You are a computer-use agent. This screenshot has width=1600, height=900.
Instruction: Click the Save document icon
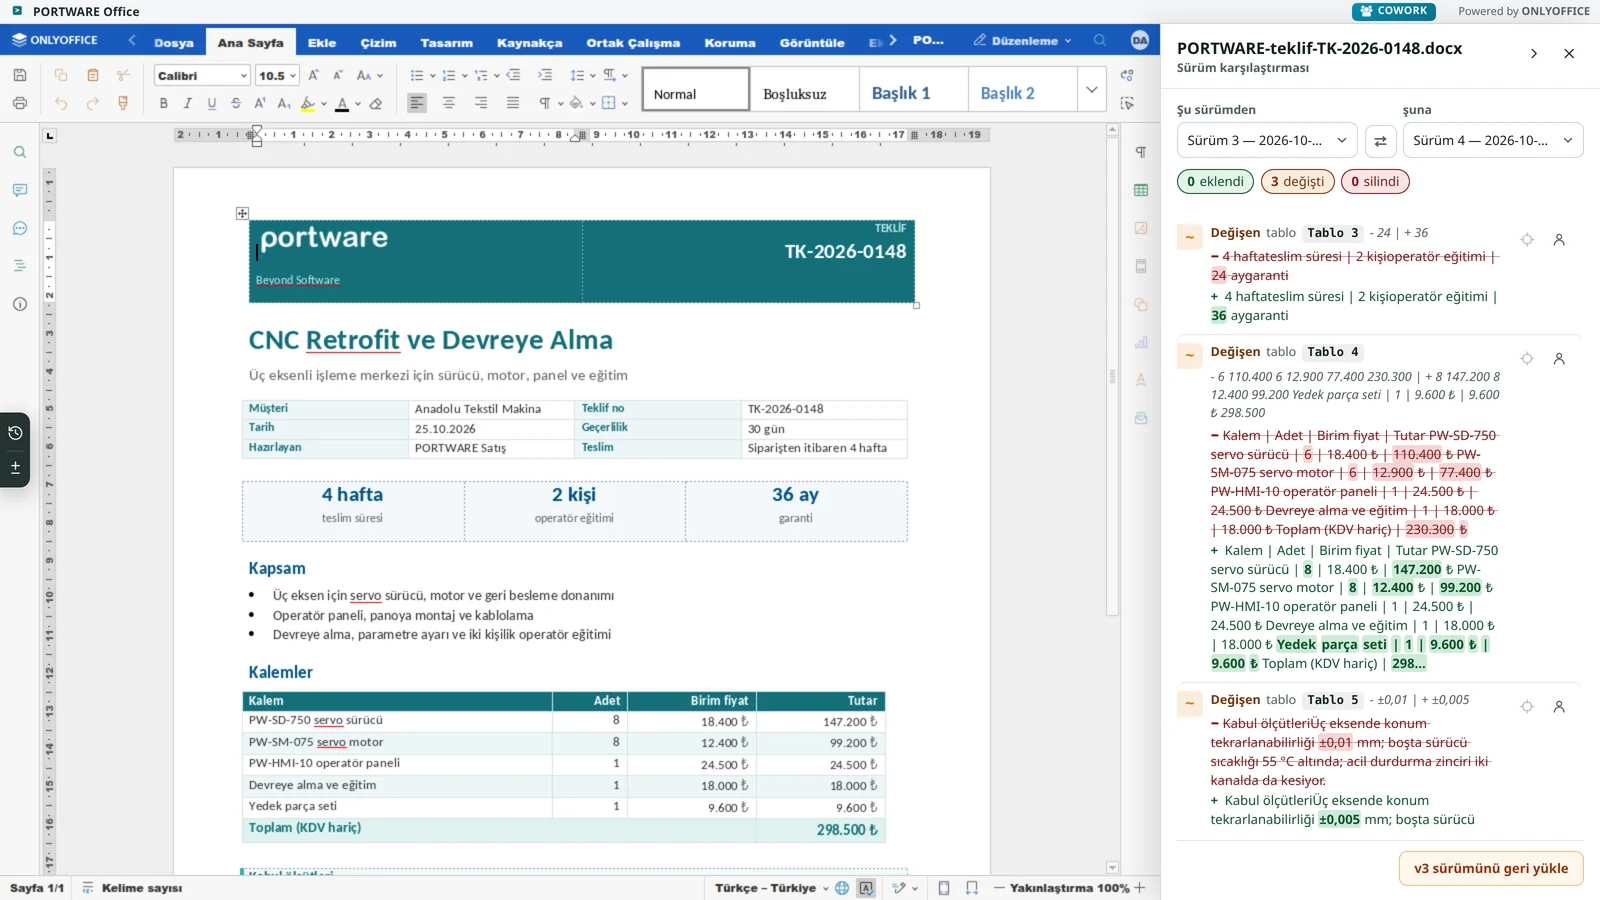click(x=20, y=75)
